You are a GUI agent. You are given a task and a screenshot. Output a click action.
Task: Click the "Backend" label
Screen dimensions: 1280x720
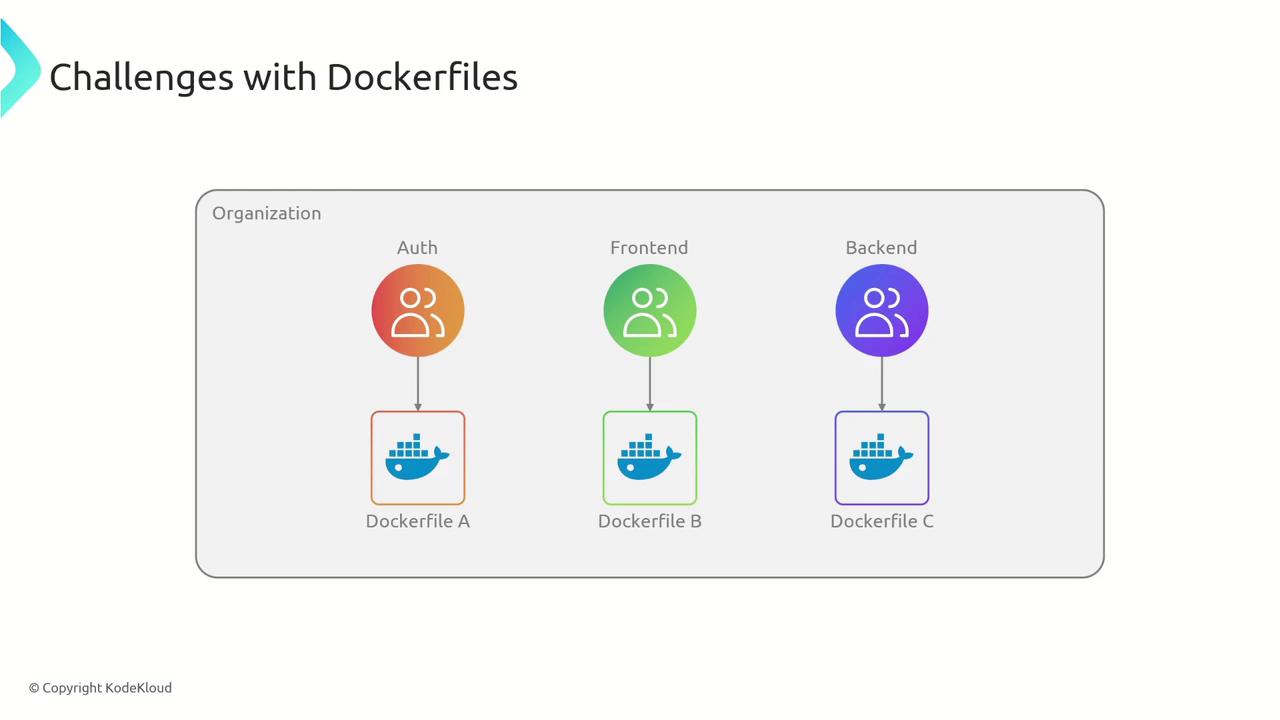coord(881,248)
